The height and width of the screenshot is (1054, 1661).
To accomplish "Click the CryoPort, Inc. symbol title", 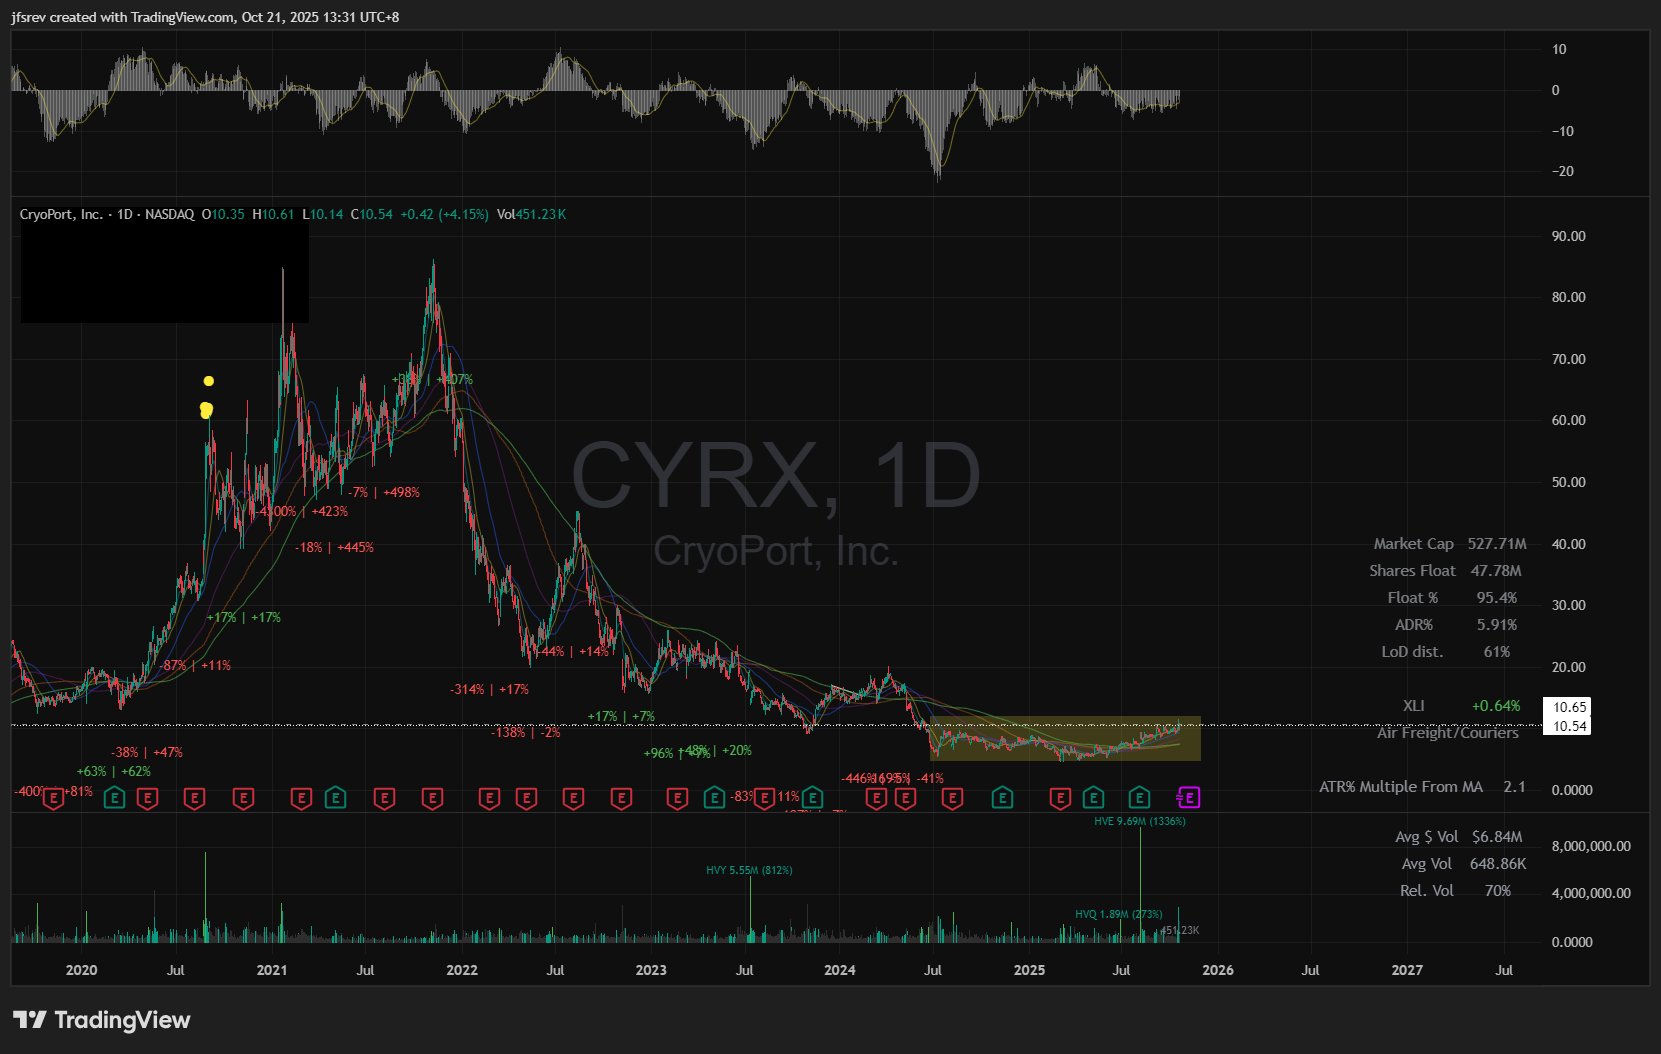I will coord(61,214).
